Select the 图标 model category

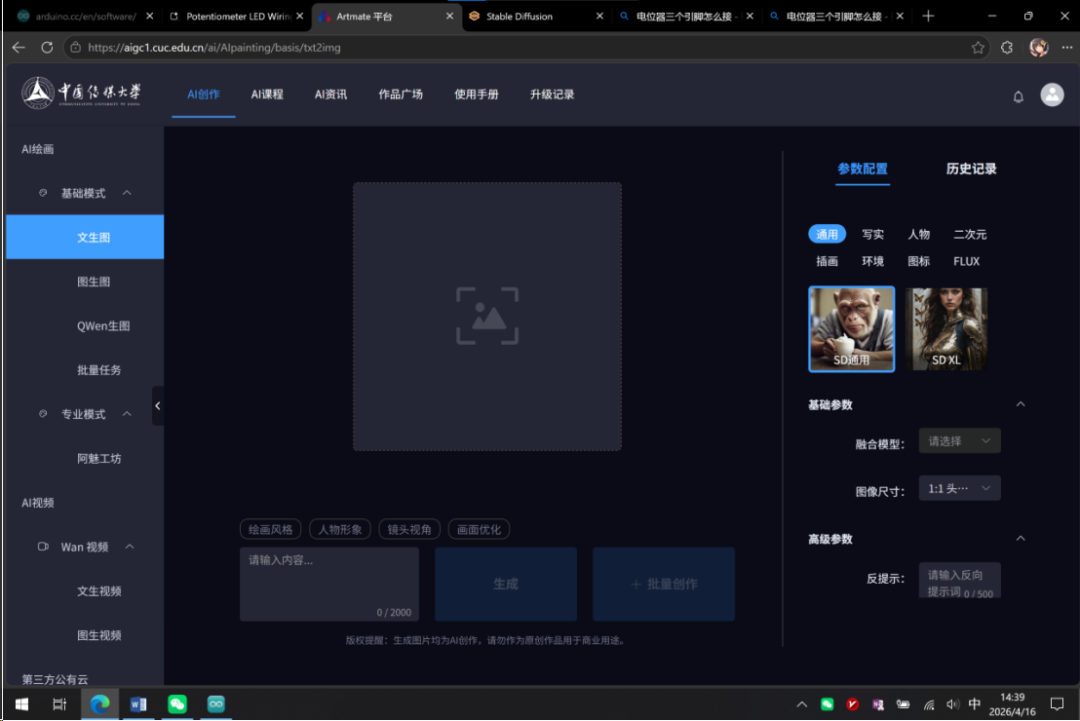click(918, 261)
